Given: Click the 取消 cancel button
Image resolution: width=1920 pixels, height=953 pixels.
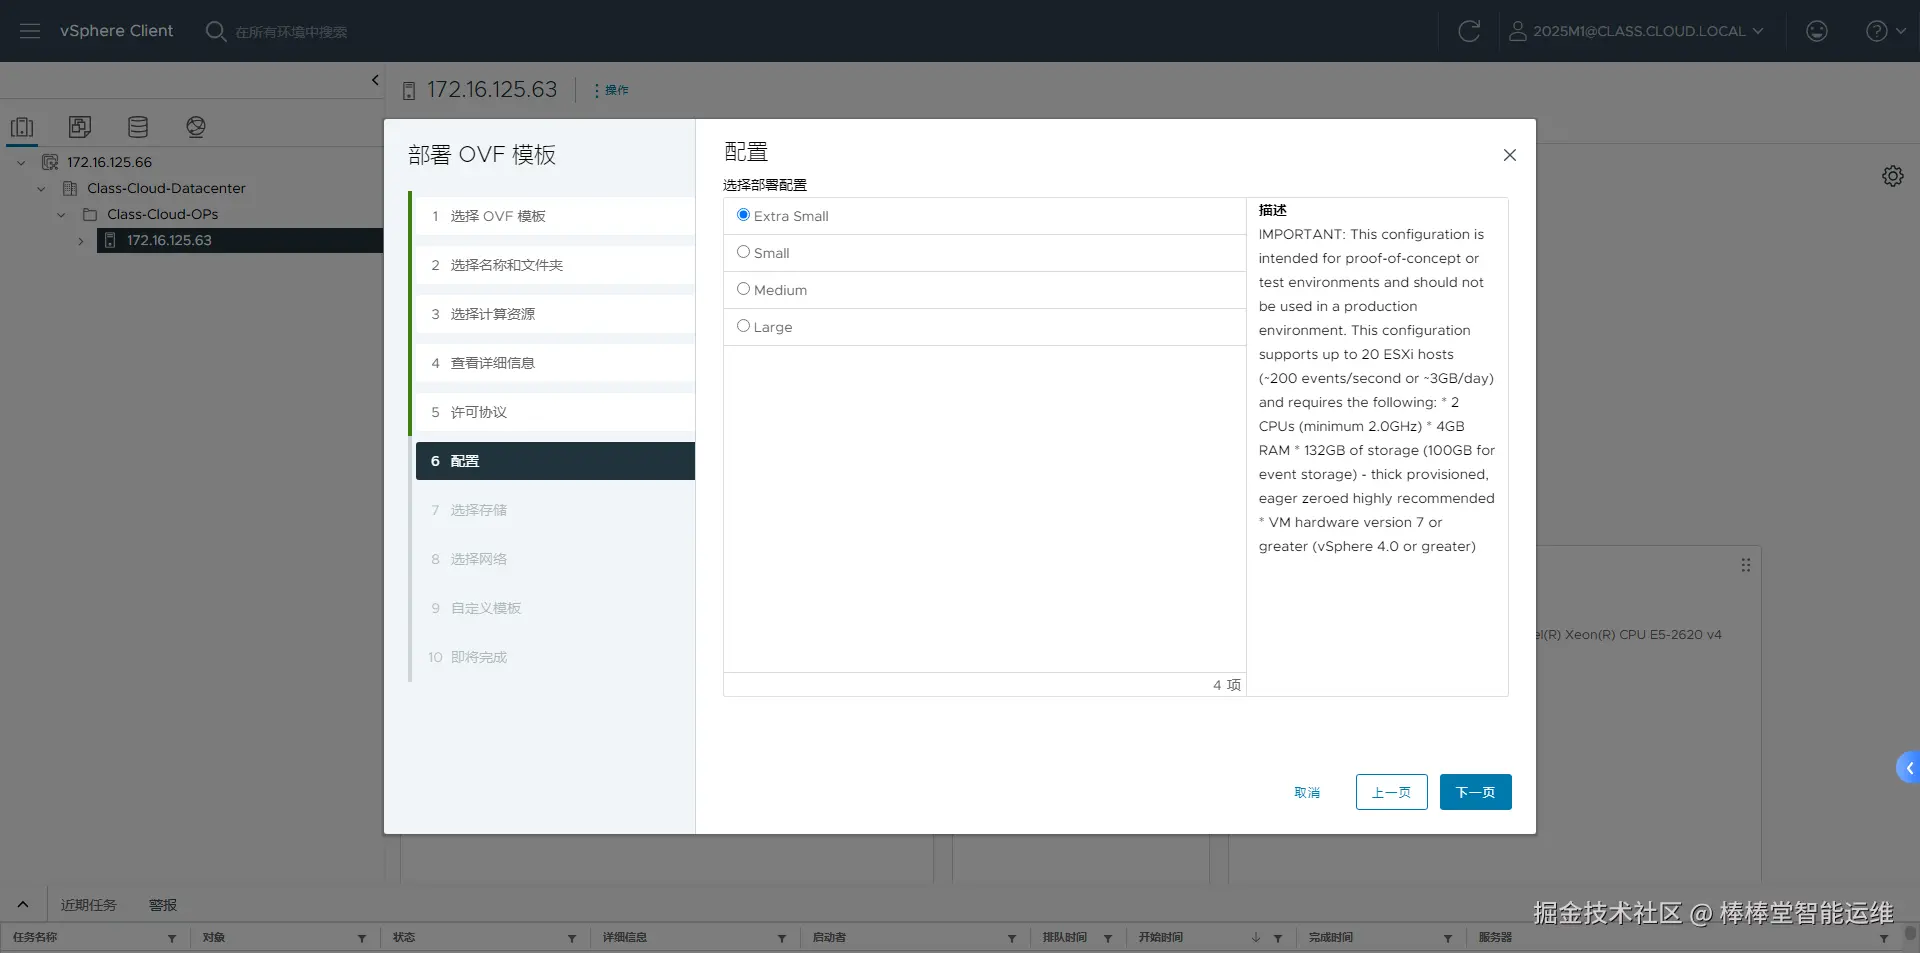Looking at the screenshot, I should click(x=1307, y=792).
